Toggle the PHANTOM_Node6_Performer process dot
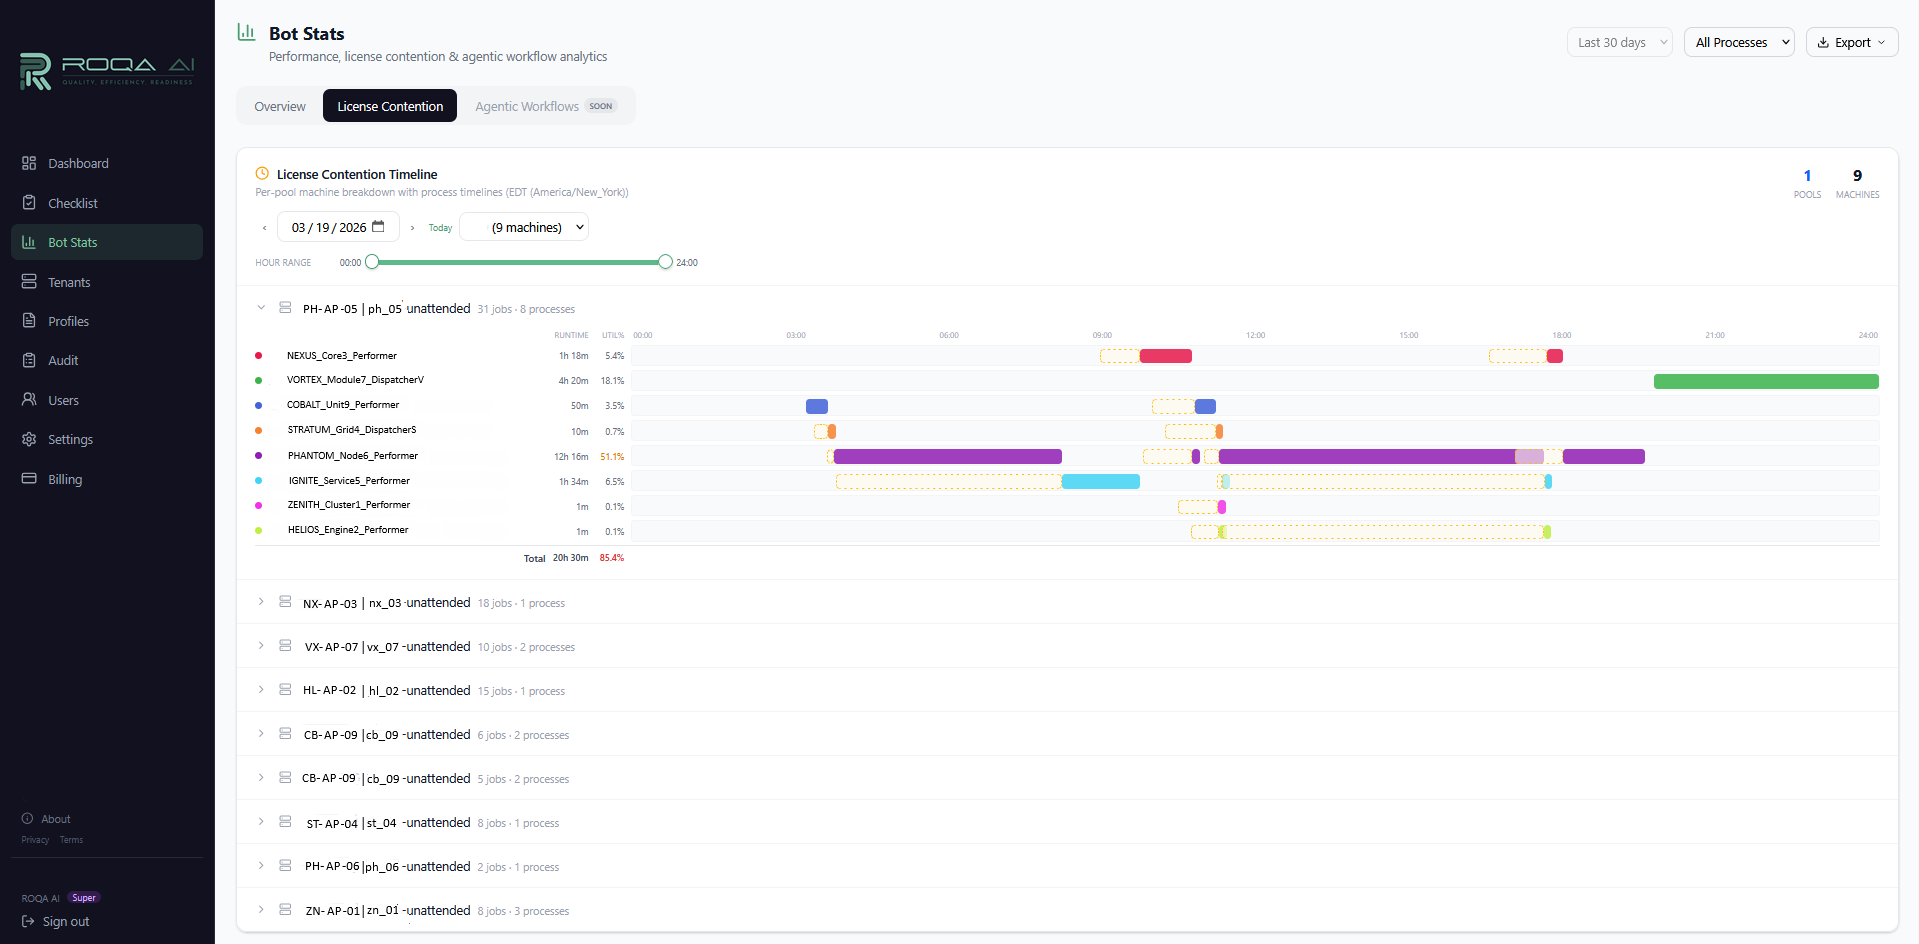Viewport: 1919px width, 944px height. (259, 455)
